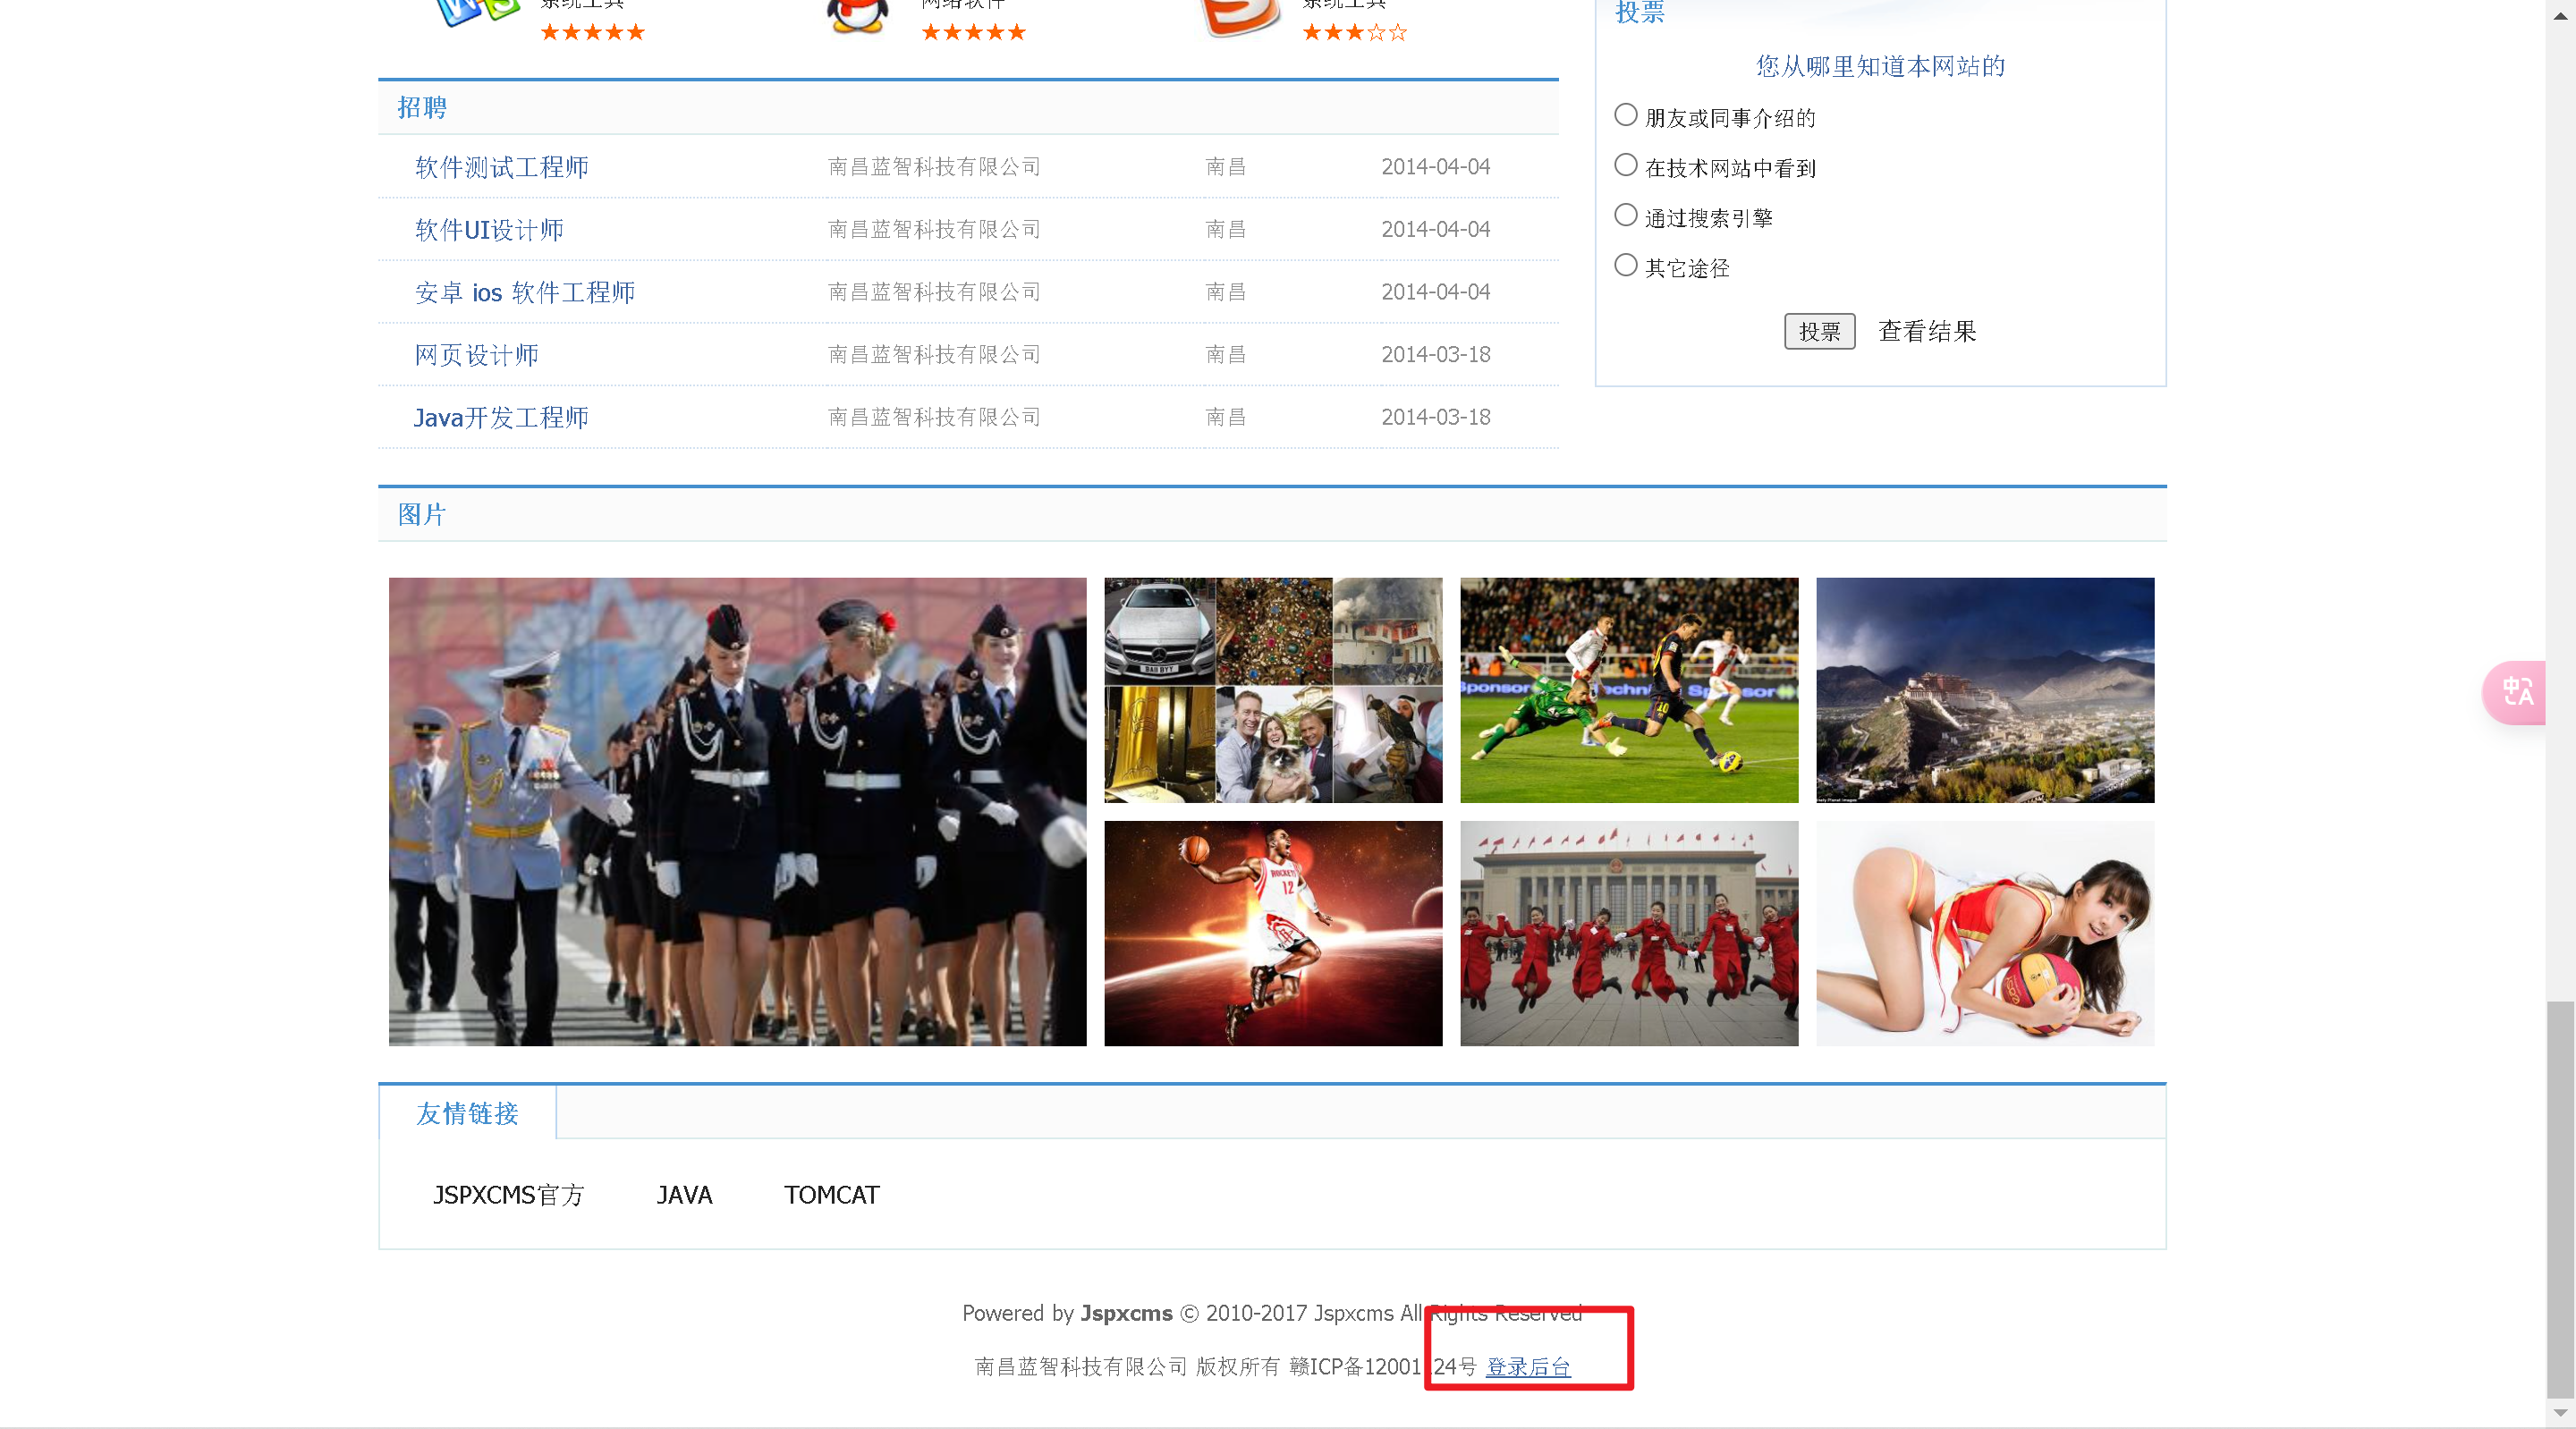Click the scrollbar down arrow
The height and width of the screenshot is (1429, 2576).
click(x=2560, y=1412)
